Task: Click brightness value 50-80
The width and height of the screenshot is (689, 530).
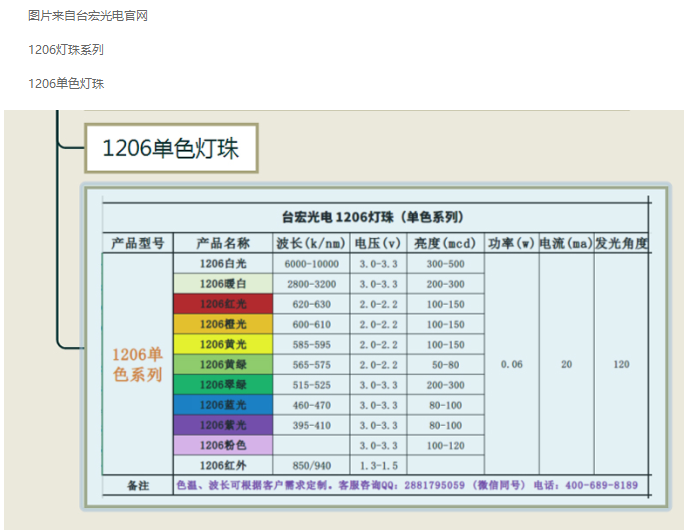Action: pos(446,365)
